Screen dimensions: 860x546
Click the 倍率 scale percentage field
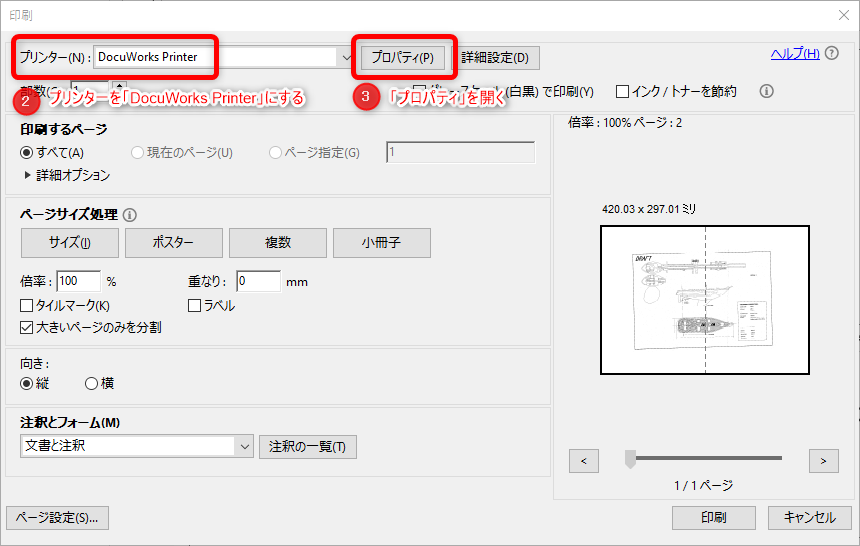point(78,282)
